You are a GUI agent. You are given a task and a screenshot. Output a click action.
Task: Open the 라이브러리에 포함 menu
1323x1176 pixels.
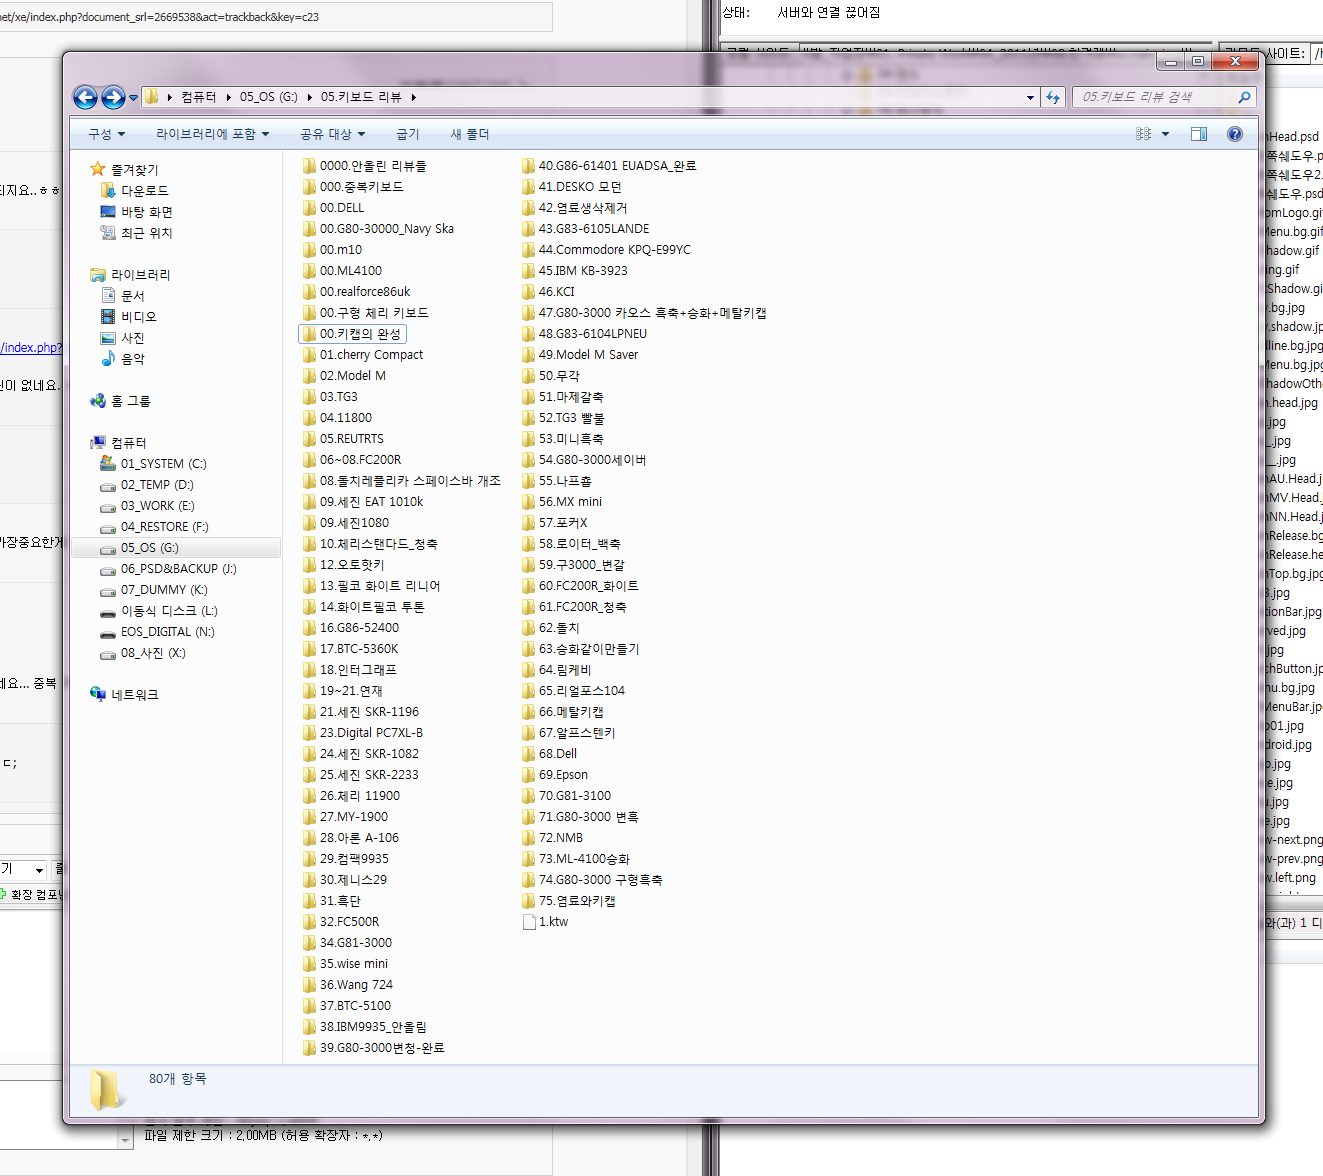point(212,134)
